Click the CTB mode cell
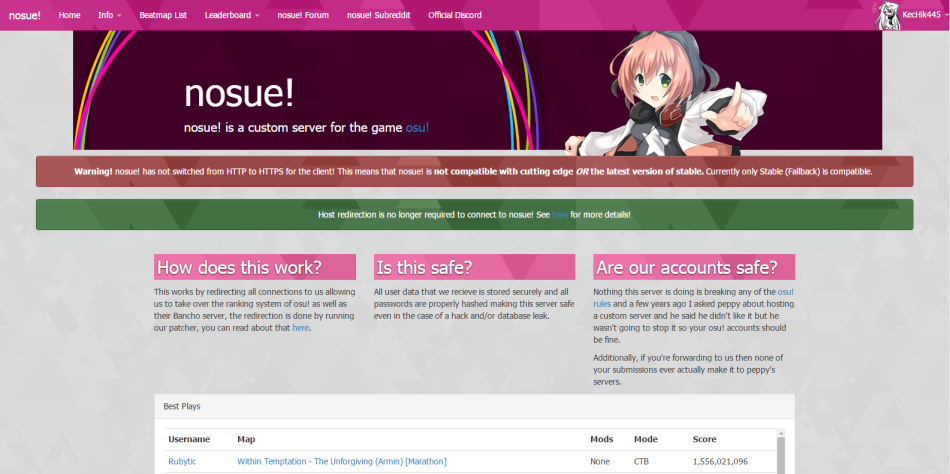This screenshot has width=950, height=474. tap(641, 461)
